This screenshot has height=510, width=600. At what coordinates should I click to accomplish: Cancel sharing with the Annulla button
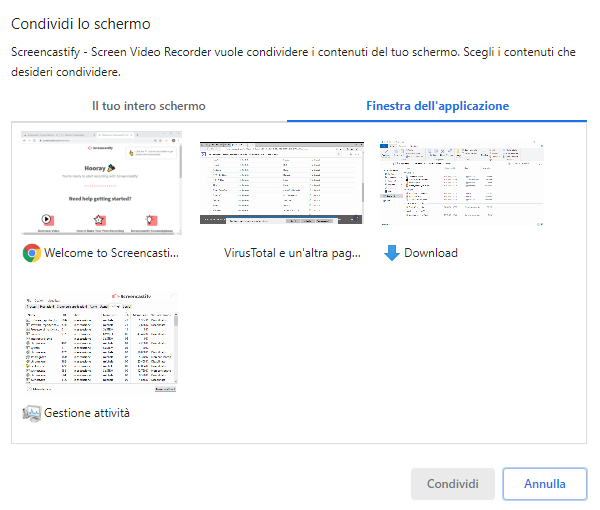pos(545,484)
